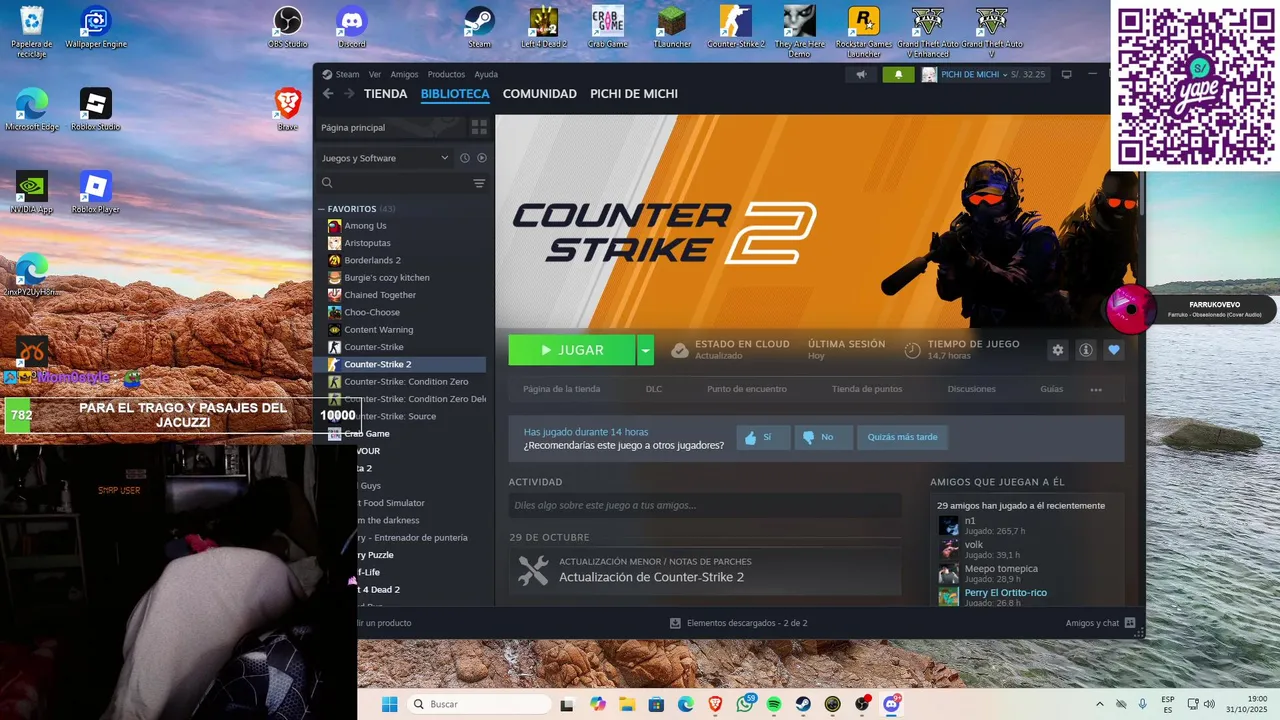Click Quizás más tarde button

point(903,437)
